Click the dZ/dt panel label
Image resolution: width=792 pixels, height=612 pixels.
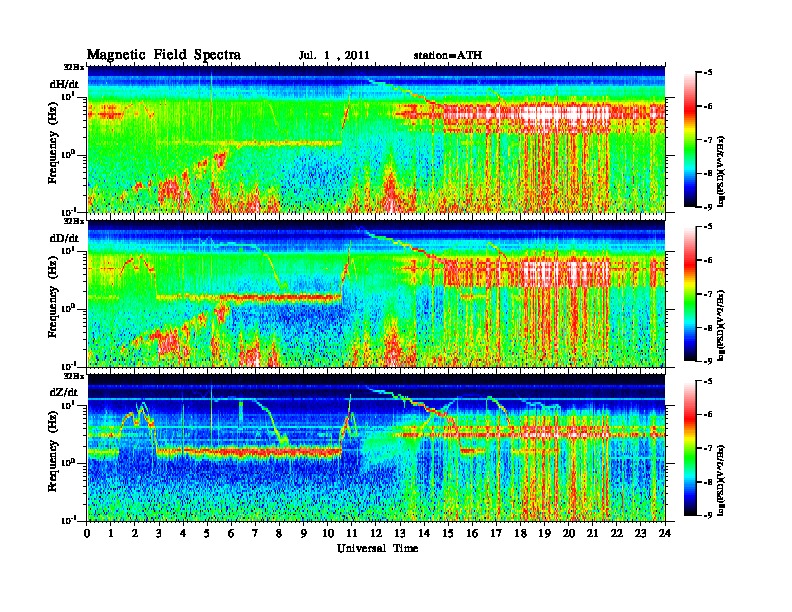click(x=64, y=392)
